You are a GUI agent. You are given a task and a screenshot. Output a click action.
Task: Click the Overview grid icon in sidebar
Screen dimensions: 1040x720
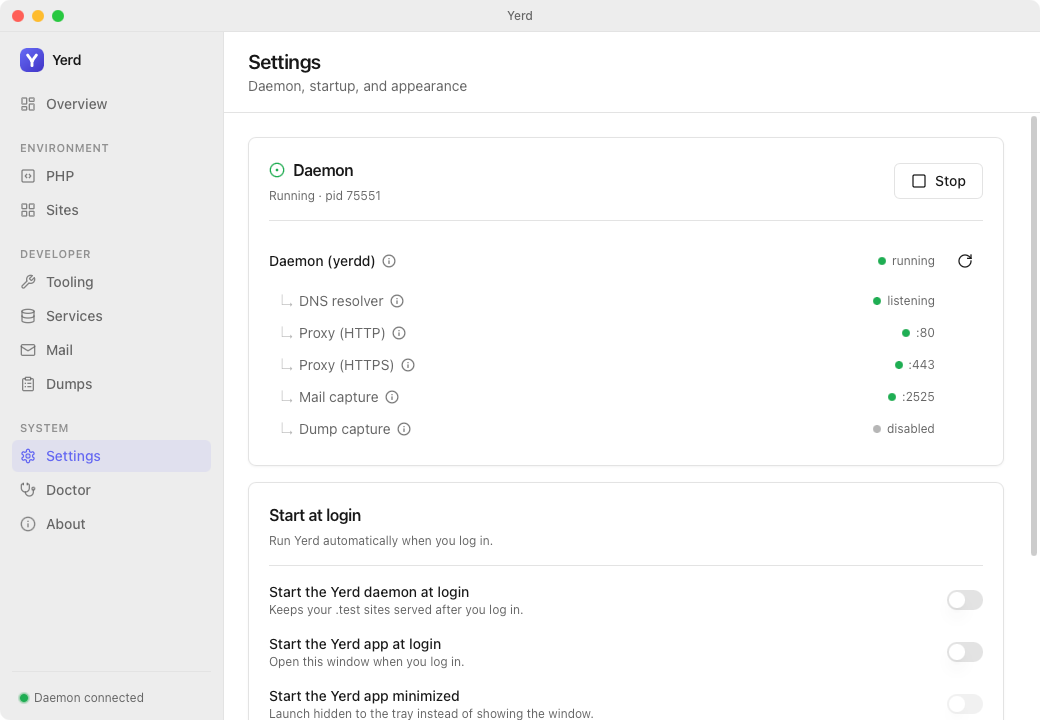(28, 104)
